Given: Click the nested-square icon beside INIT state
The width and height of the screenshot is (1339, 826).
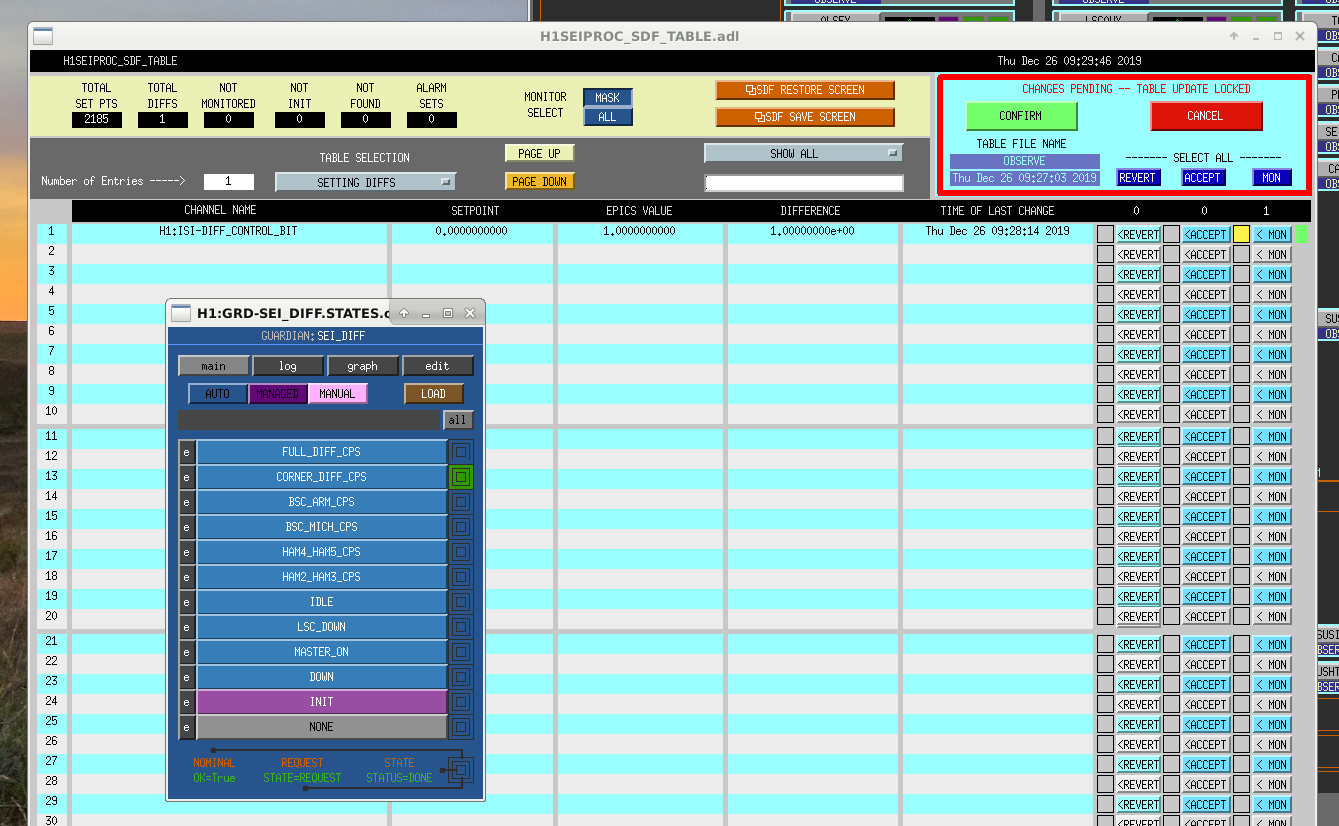Looking at the screenshot, I should [461, 702].
